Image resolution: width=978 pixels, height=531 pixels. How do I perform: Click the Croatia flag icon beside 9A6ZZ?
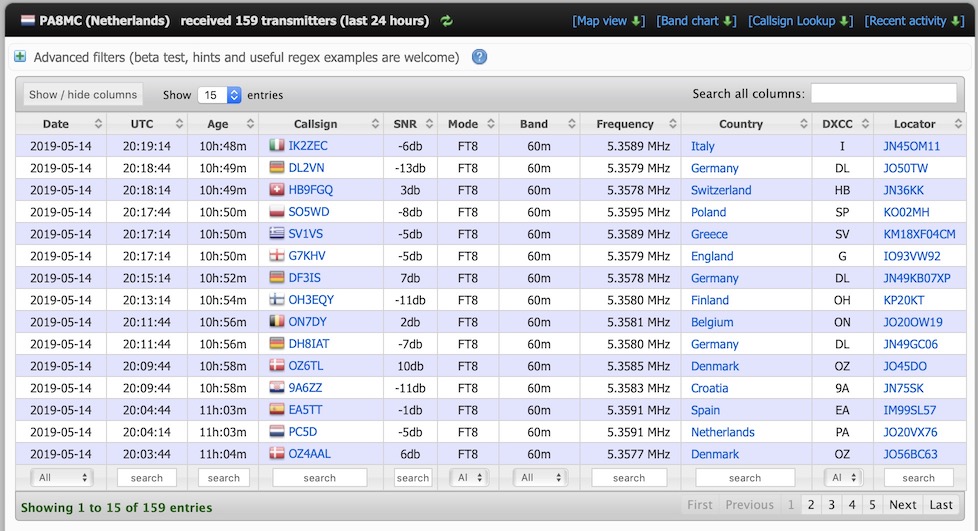[277, 388]
